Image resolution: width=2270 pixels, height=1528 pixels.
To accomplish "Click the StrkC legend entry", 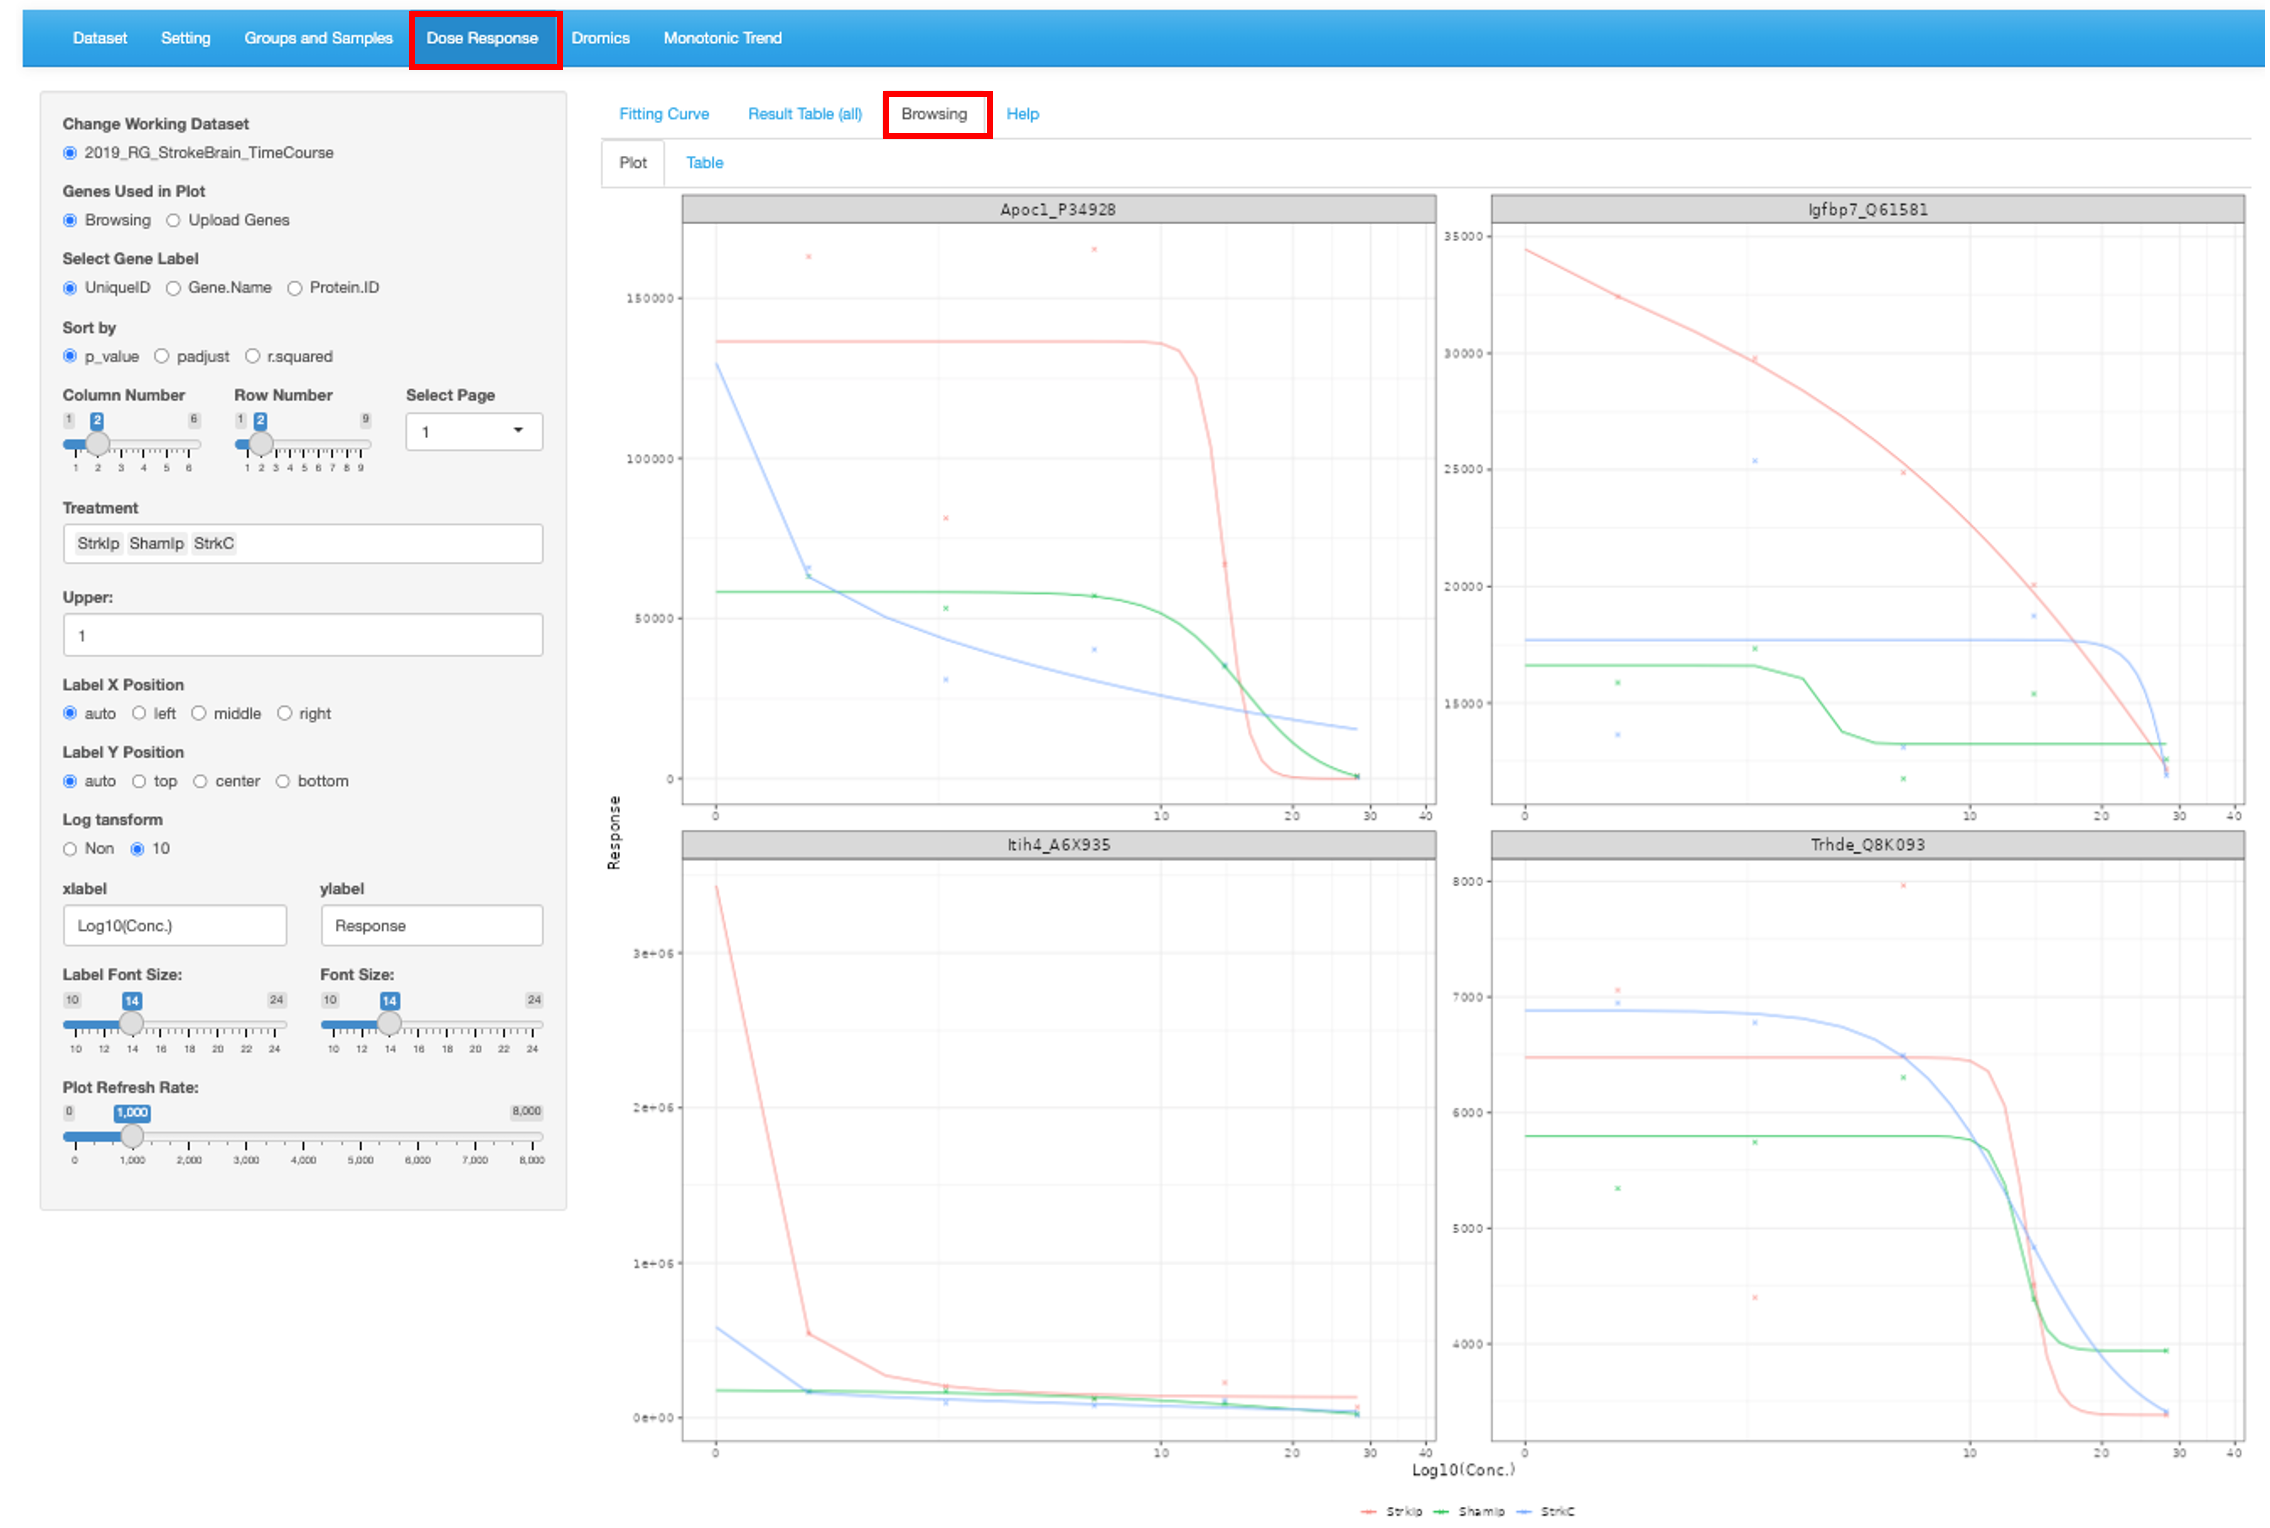I will (1546, 1511).
